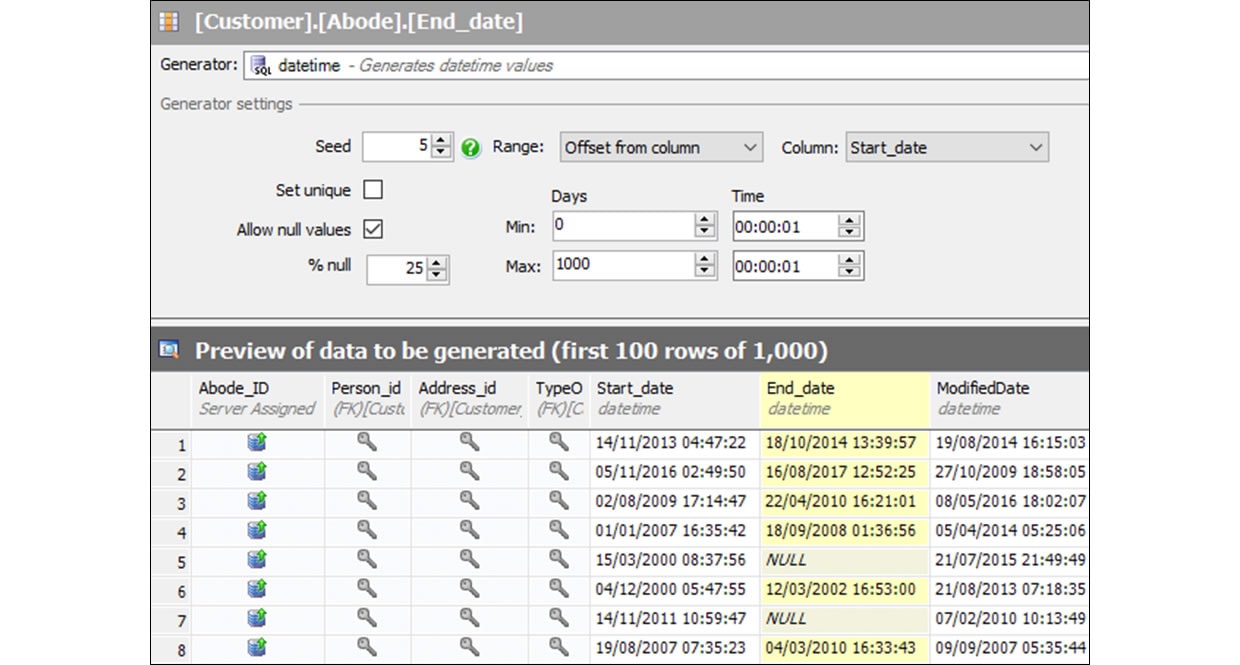Adjust the Min Time spinner arrows
The height and width of the screenshot is (665, 1240).
pyautogui.click(x=850, y=226)
